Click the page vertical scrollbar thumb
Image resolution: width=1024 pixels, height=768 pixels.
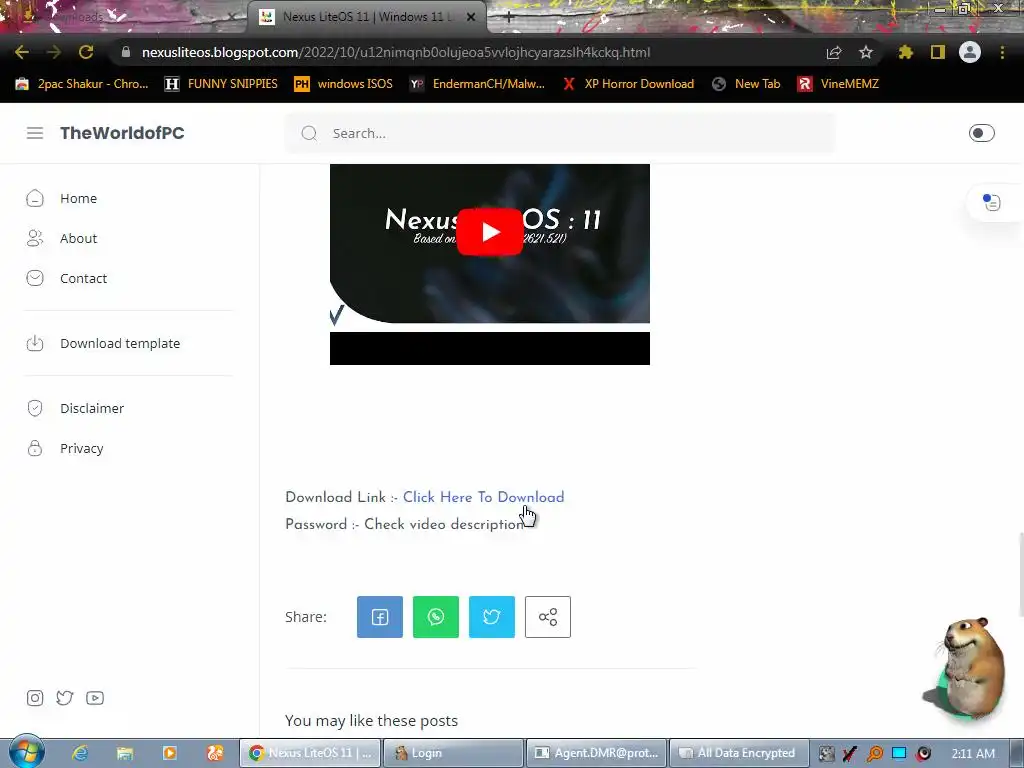tap(1020, 575)
